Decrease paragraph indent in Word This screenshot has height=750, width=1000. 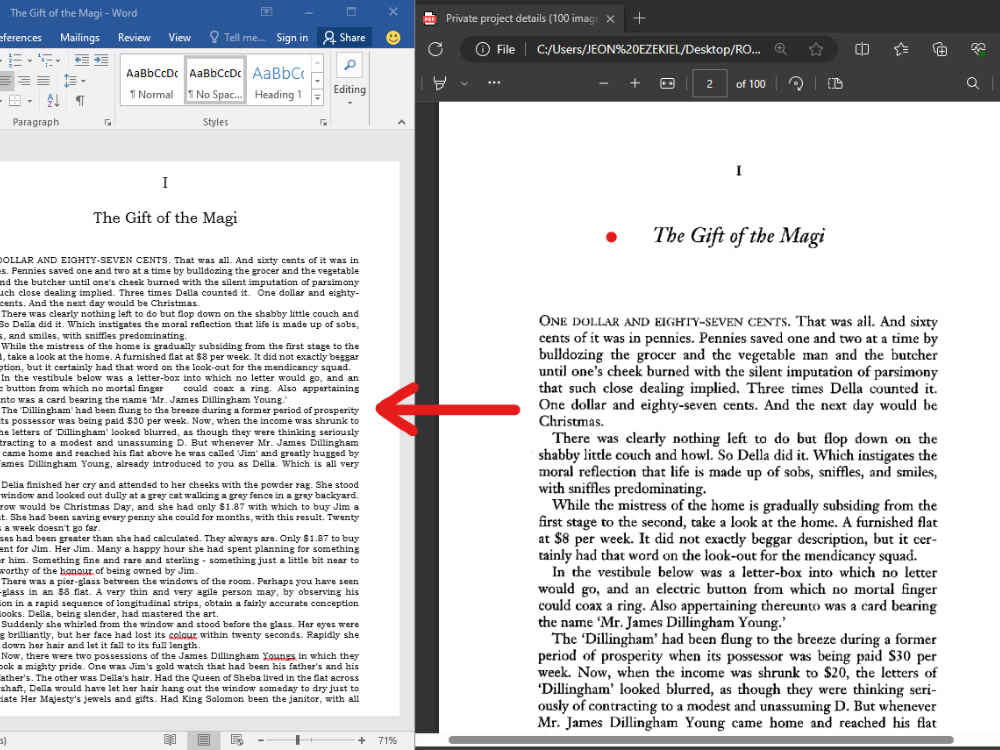[82, 60]
